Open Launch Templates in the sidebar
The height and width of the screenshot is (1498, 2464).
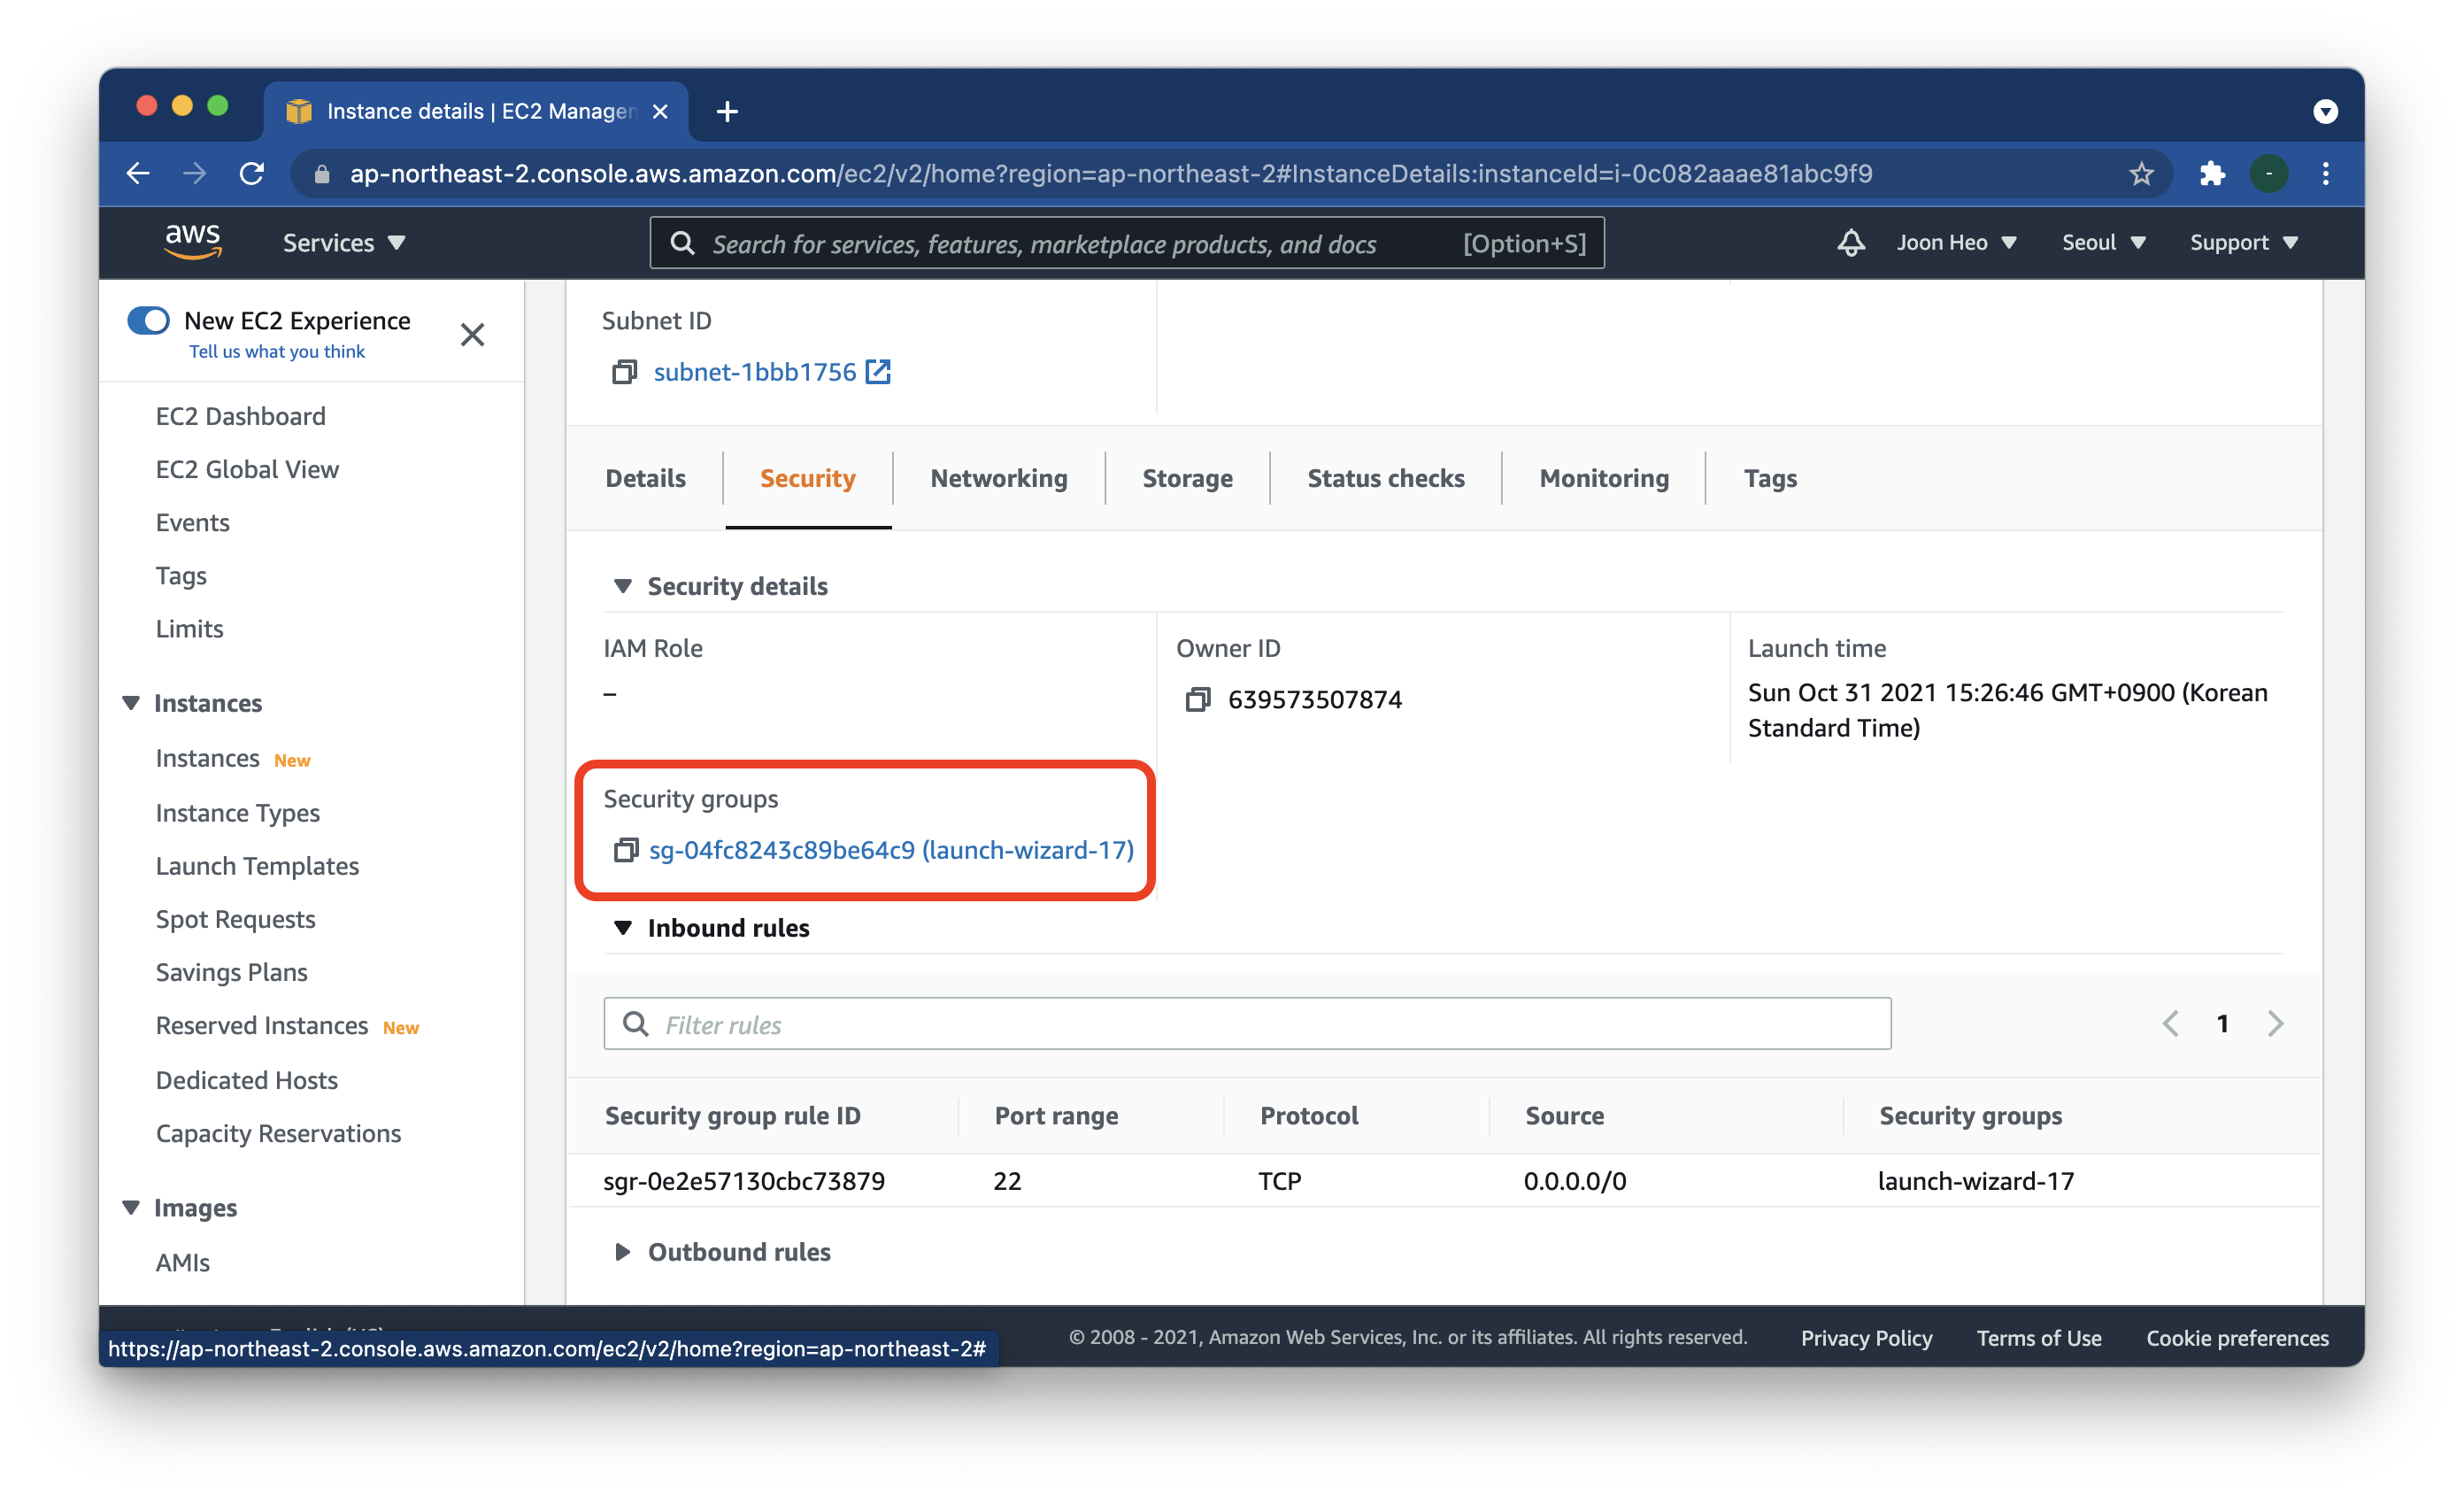click(257, 866)
